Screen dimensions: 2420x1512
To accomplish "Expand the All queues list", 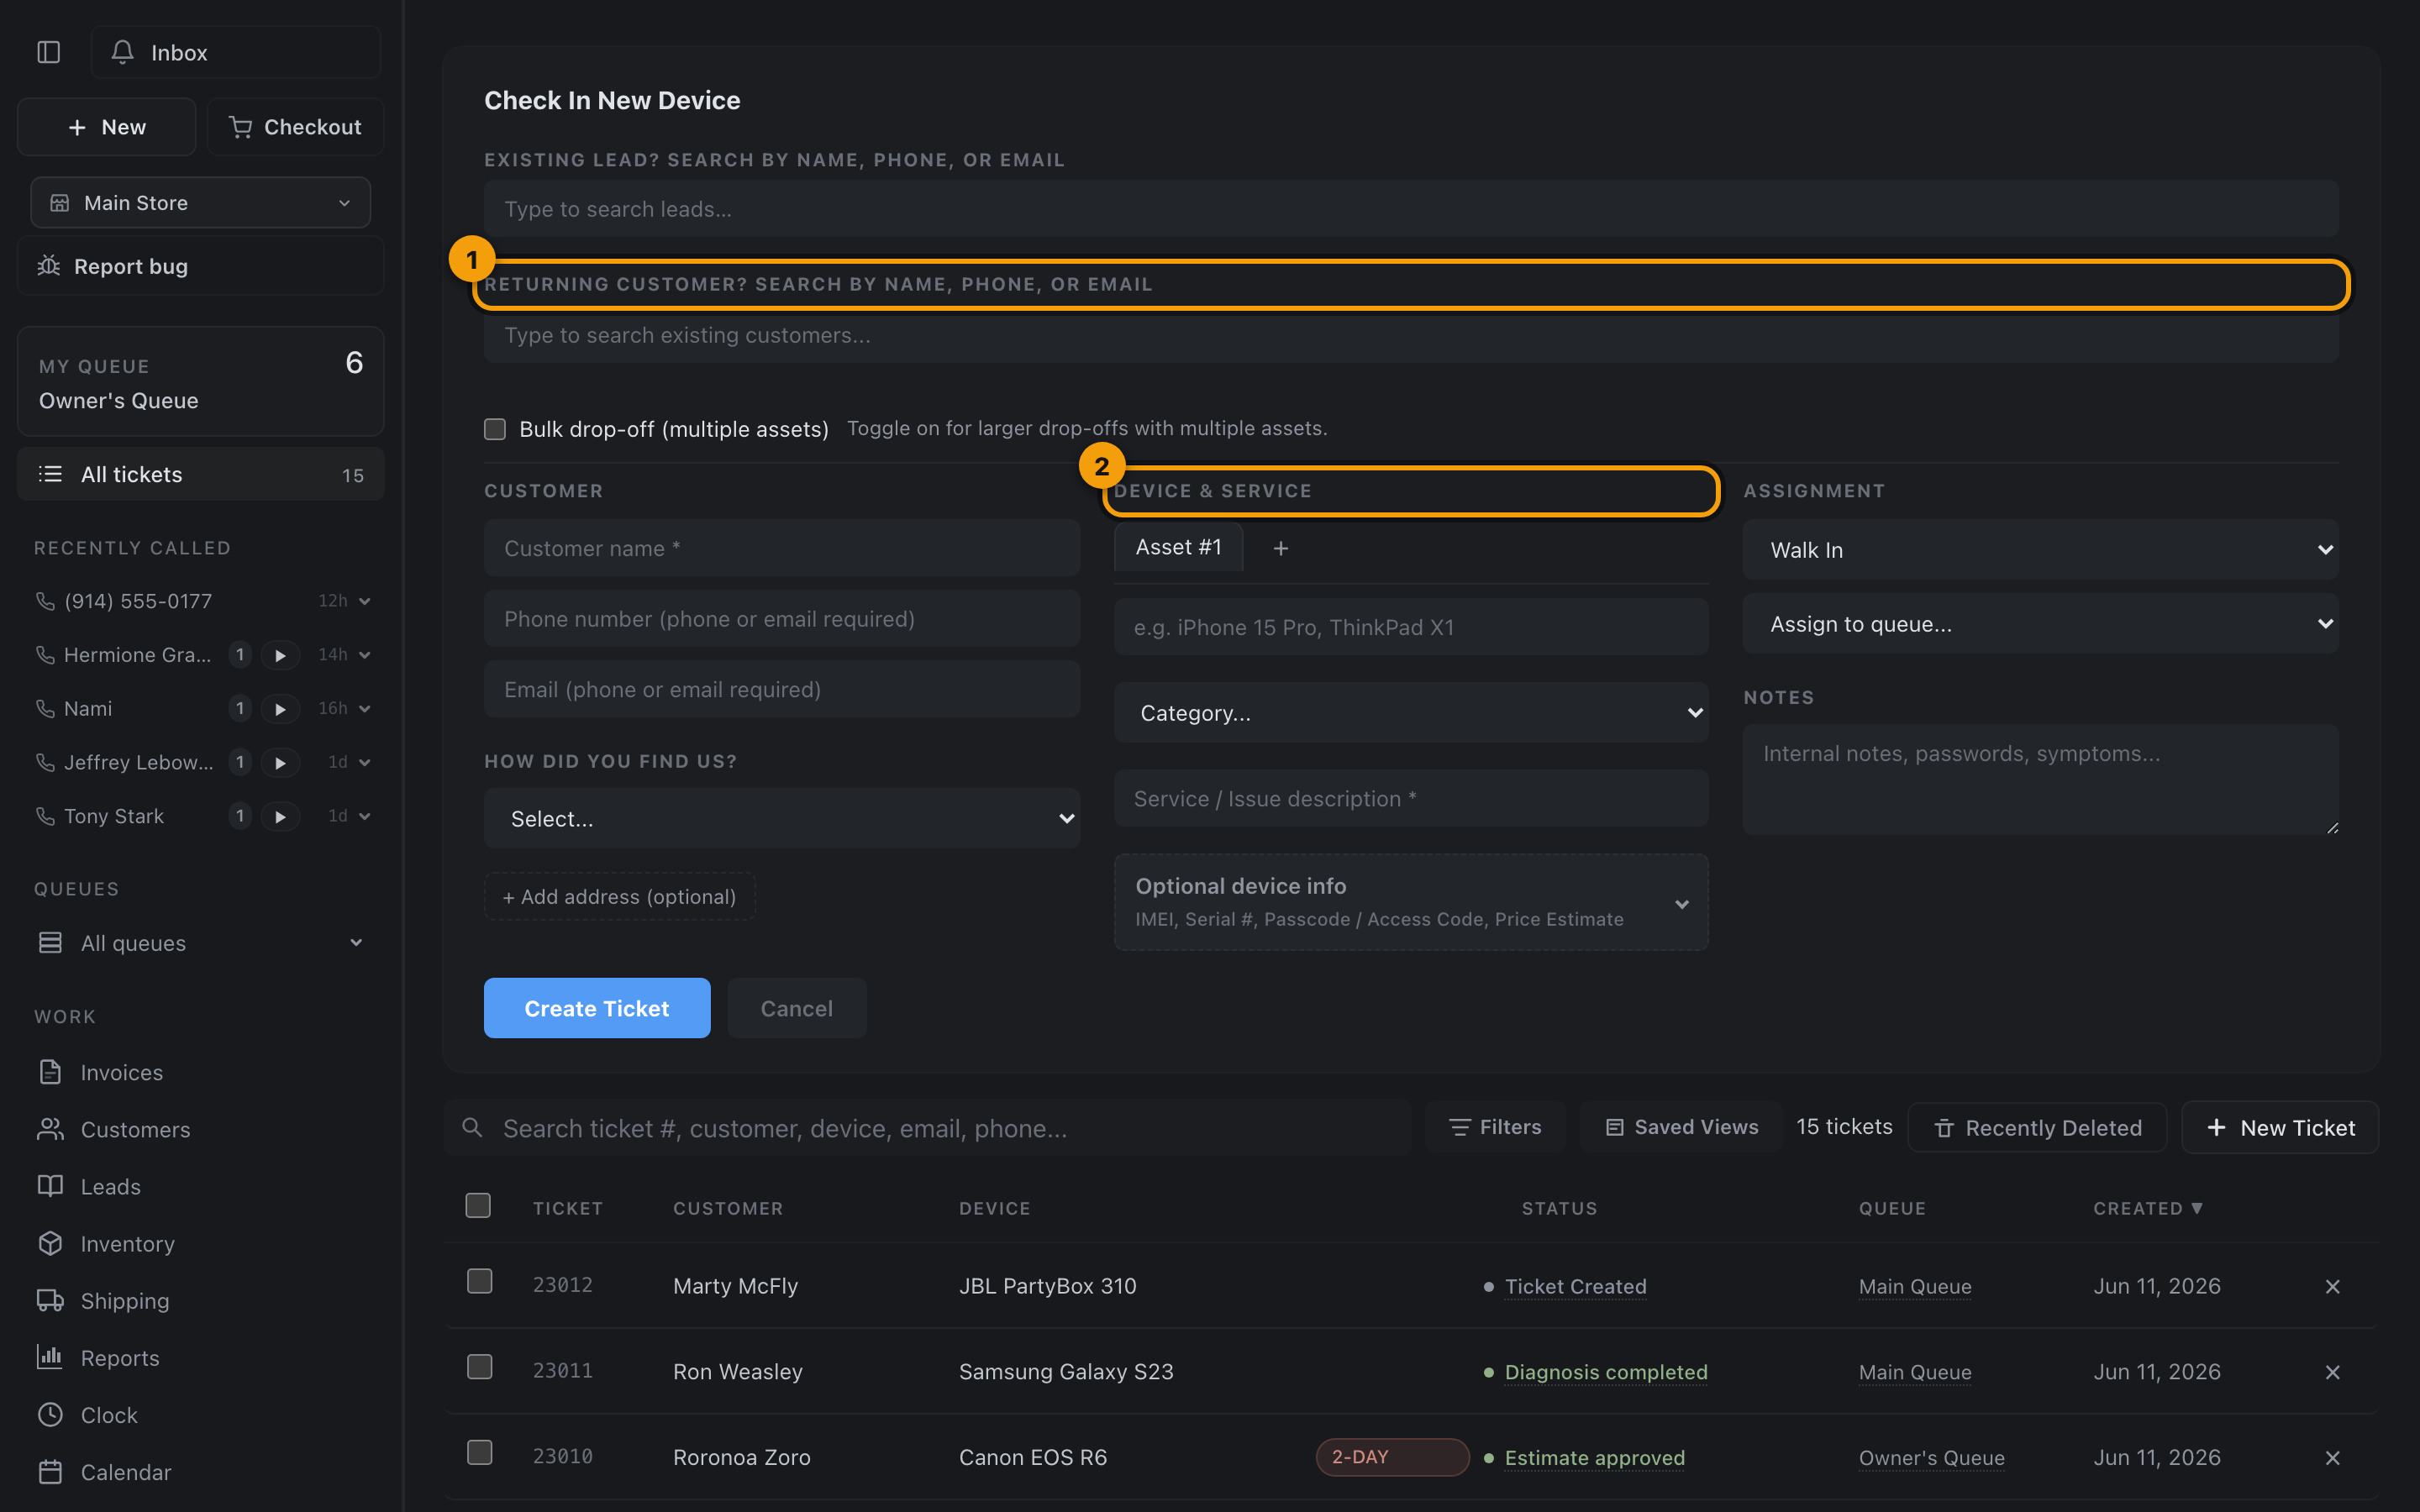I will pyautogui.click(x=356, y=943).
